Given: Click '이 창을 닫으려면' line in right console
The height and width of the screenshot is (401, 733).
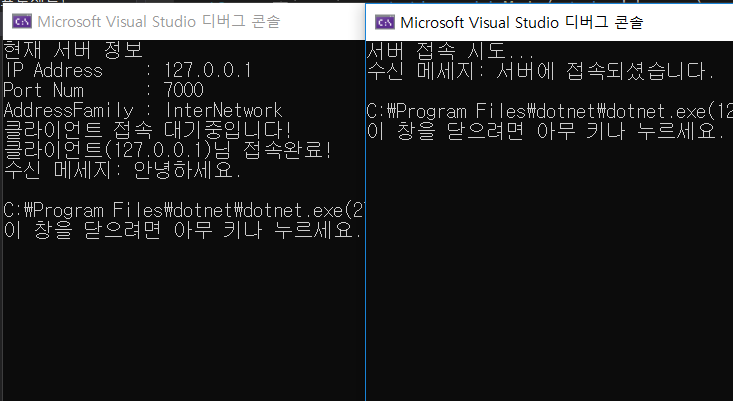Looking at the screenshot, I should [546, 131].
